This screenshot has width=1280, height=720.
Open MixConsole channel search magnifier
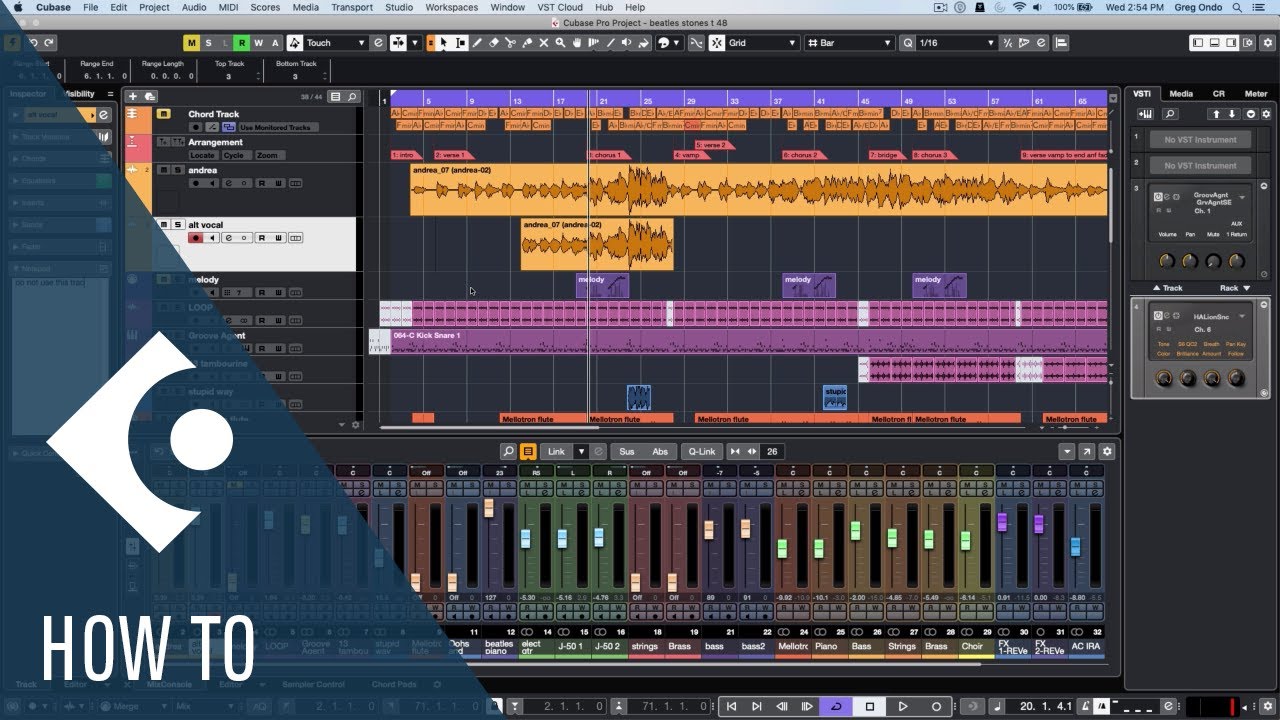pyautogui.click(x=508, y=452)
